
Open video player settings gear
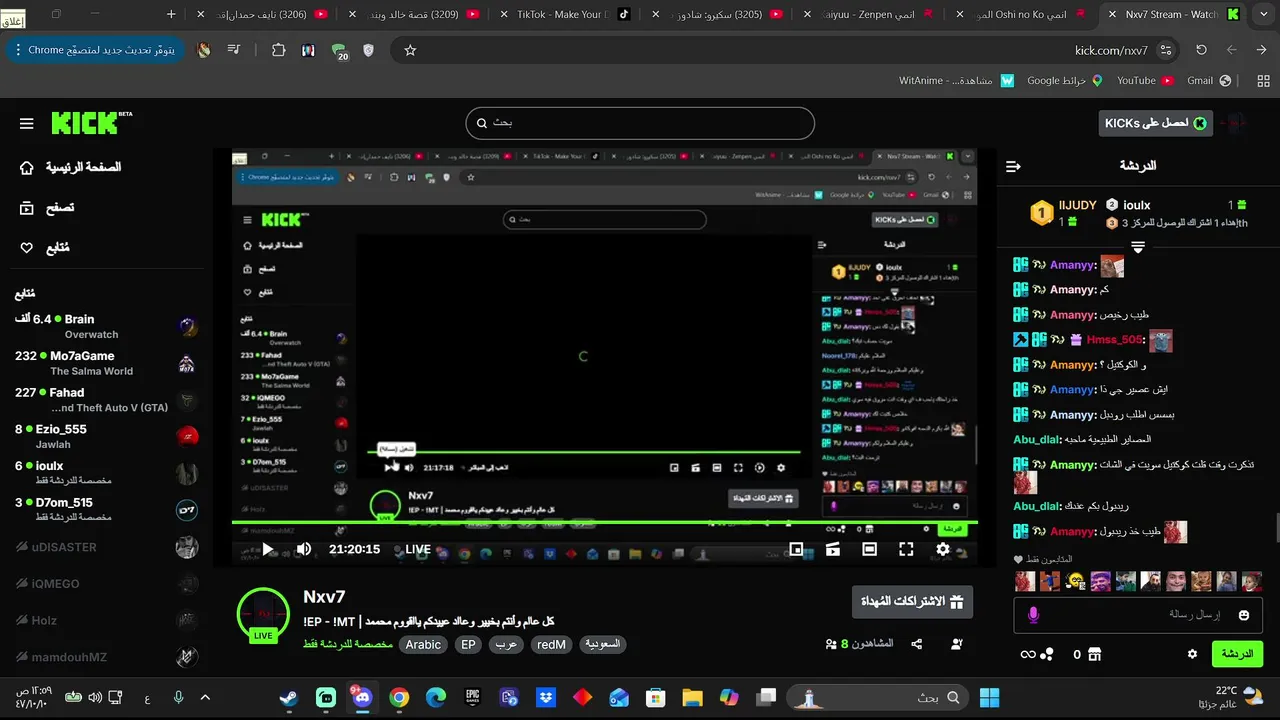943,549
